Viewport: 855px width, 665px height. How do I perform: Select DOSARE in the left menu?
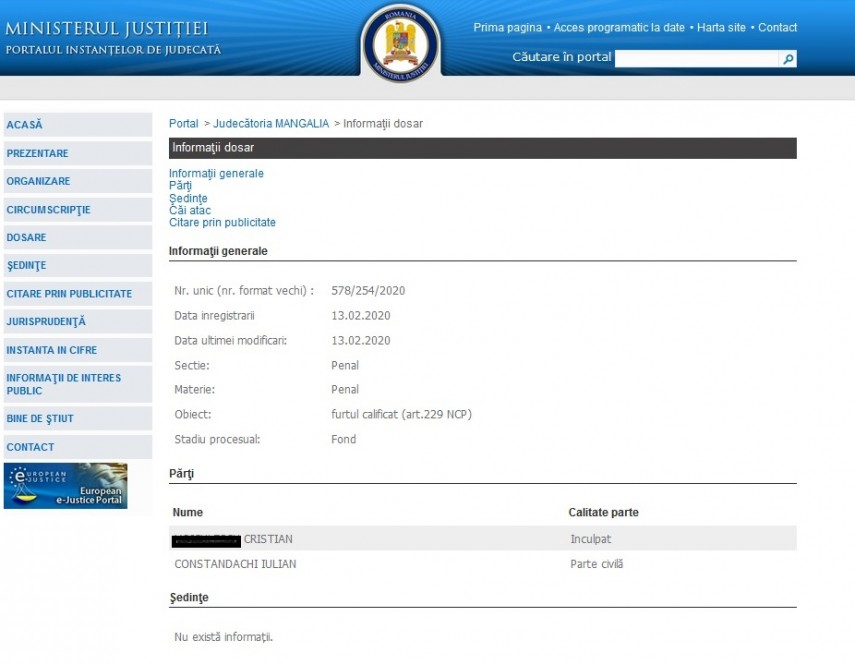27,238
